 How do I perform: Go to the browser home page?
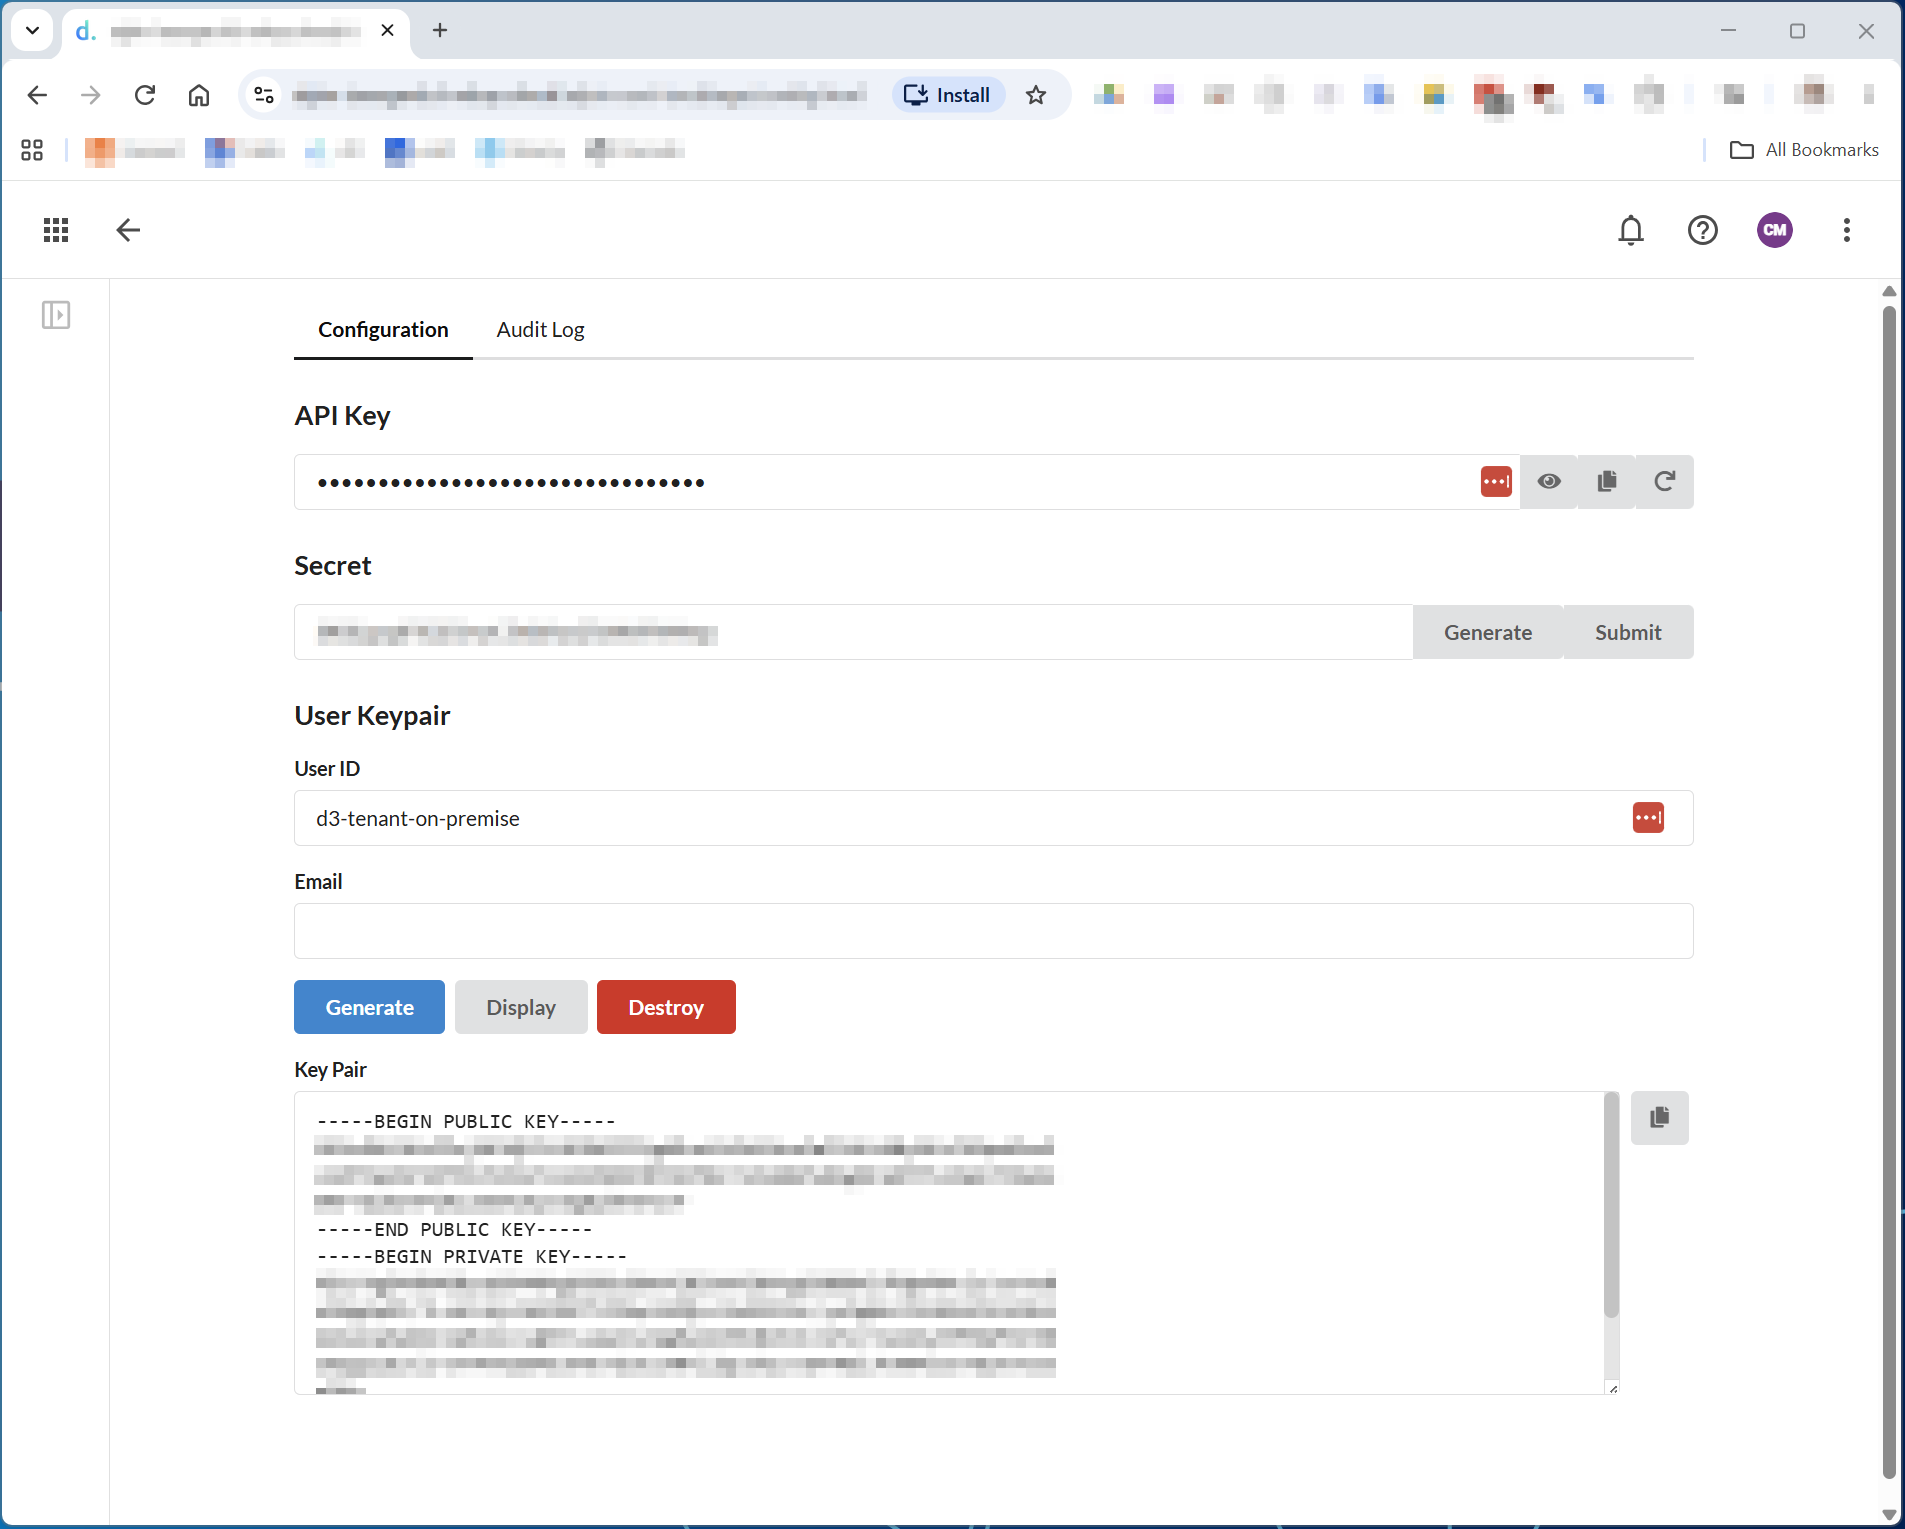click(199, 95)
